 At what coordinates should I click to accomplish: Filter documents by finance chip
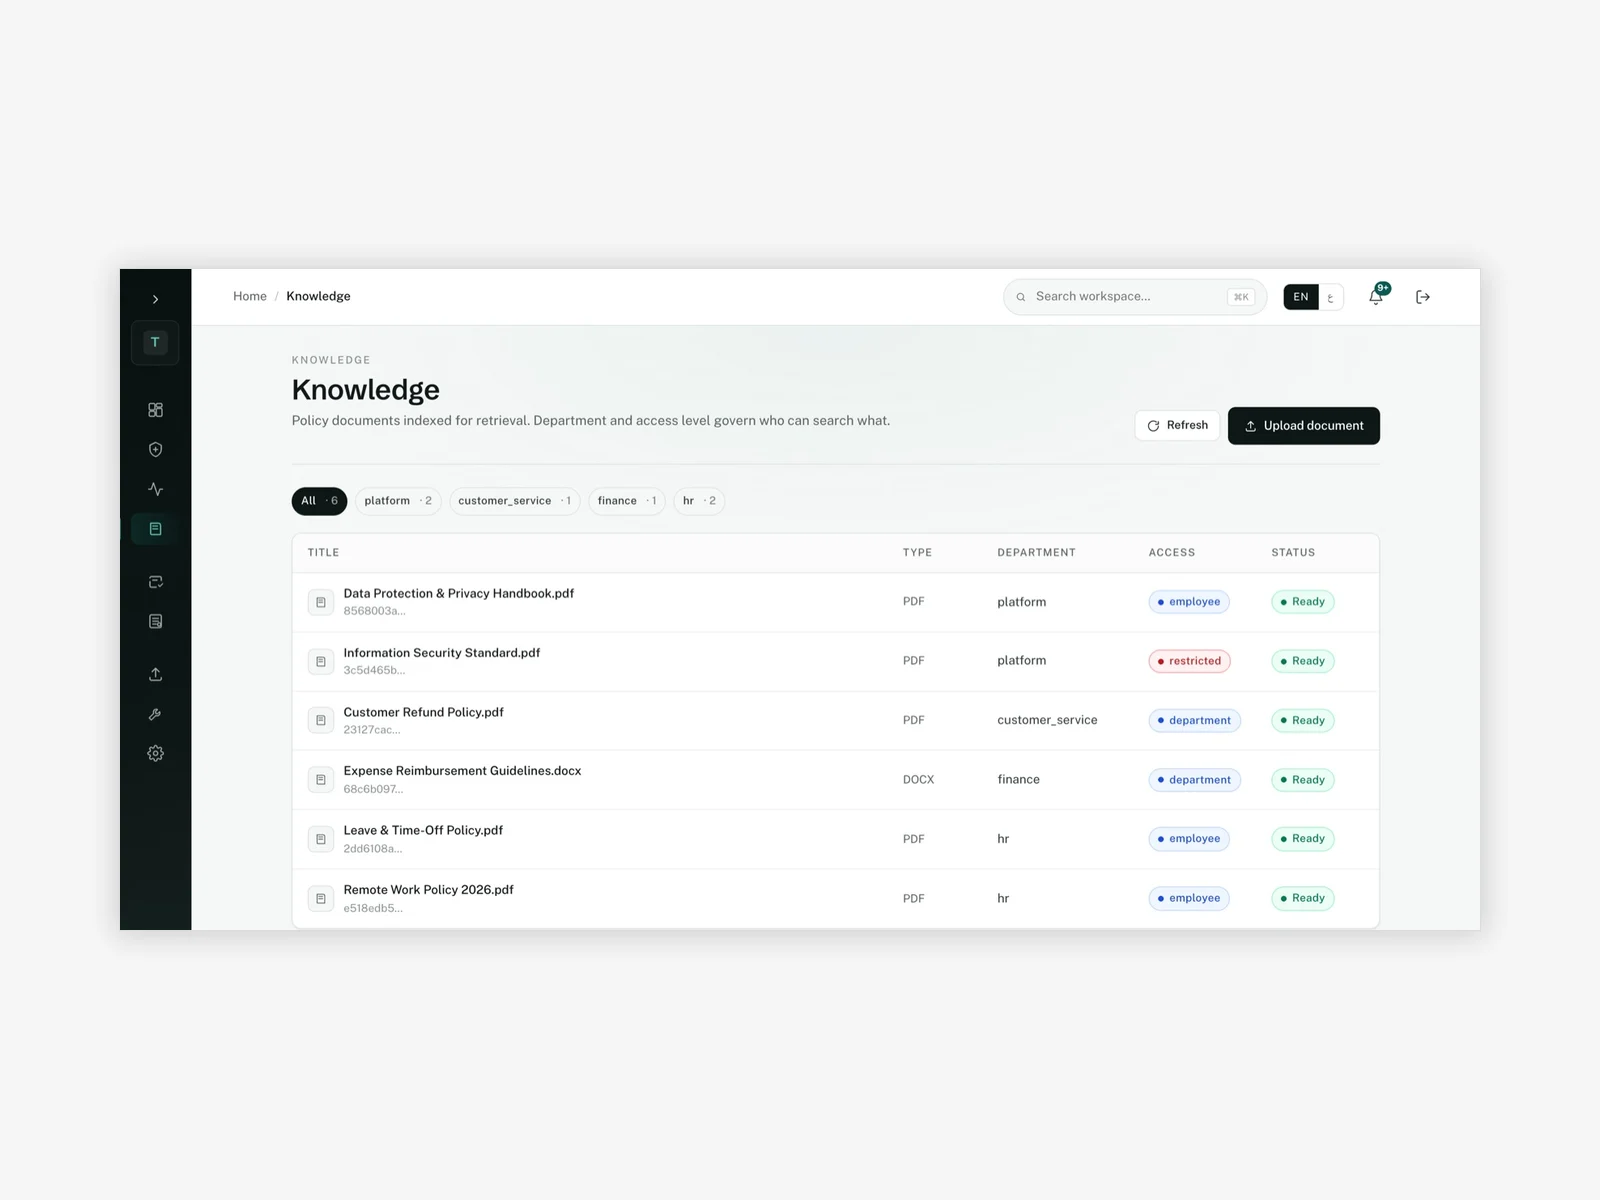coord(627,501)
